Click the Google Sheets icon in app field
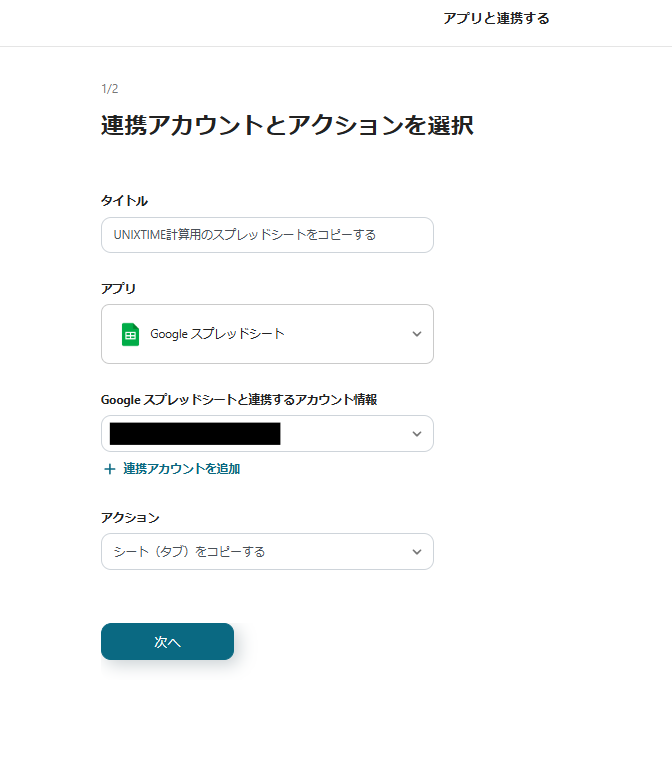This screenshot has height=781, width=672. pyautogui.click(x=130, y=334)
